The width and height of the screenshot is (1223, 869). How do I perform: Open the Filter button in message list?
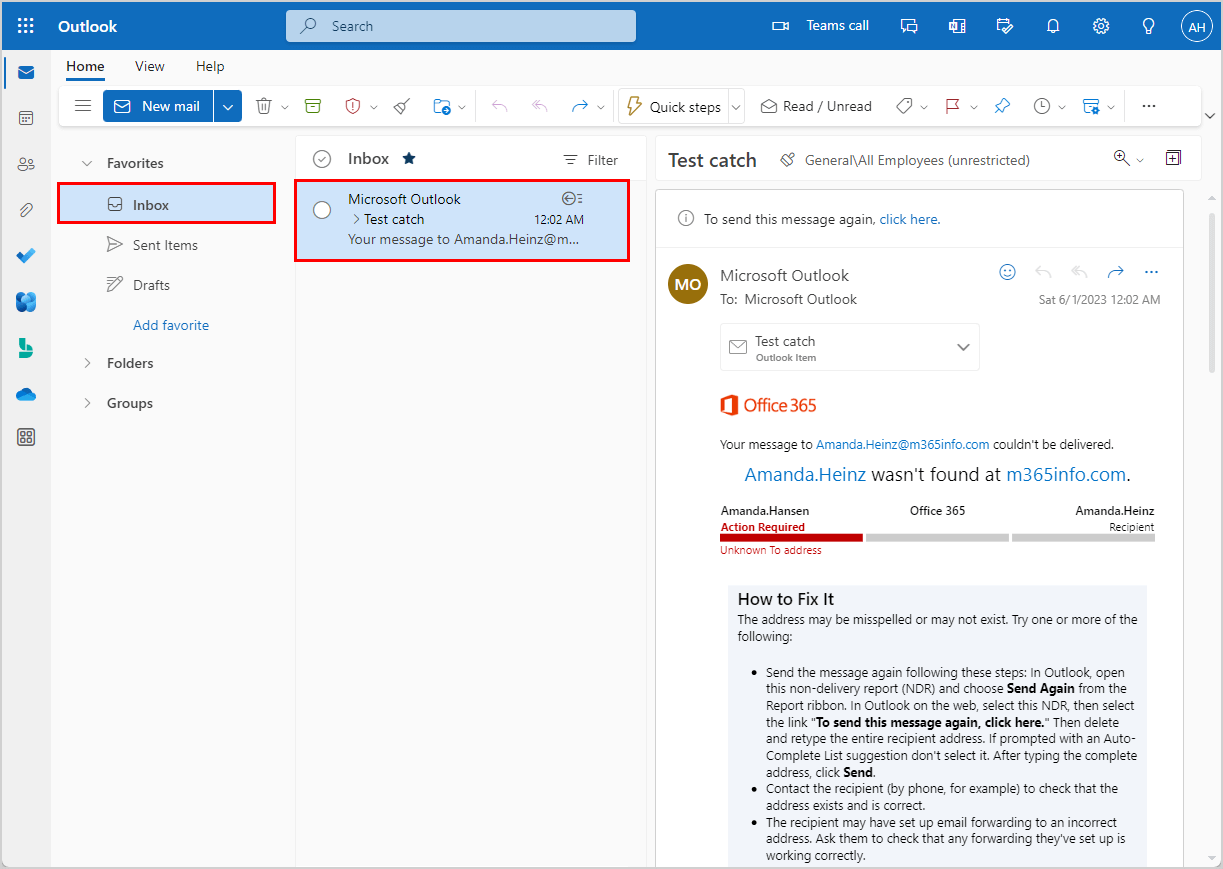pos(590,160)
